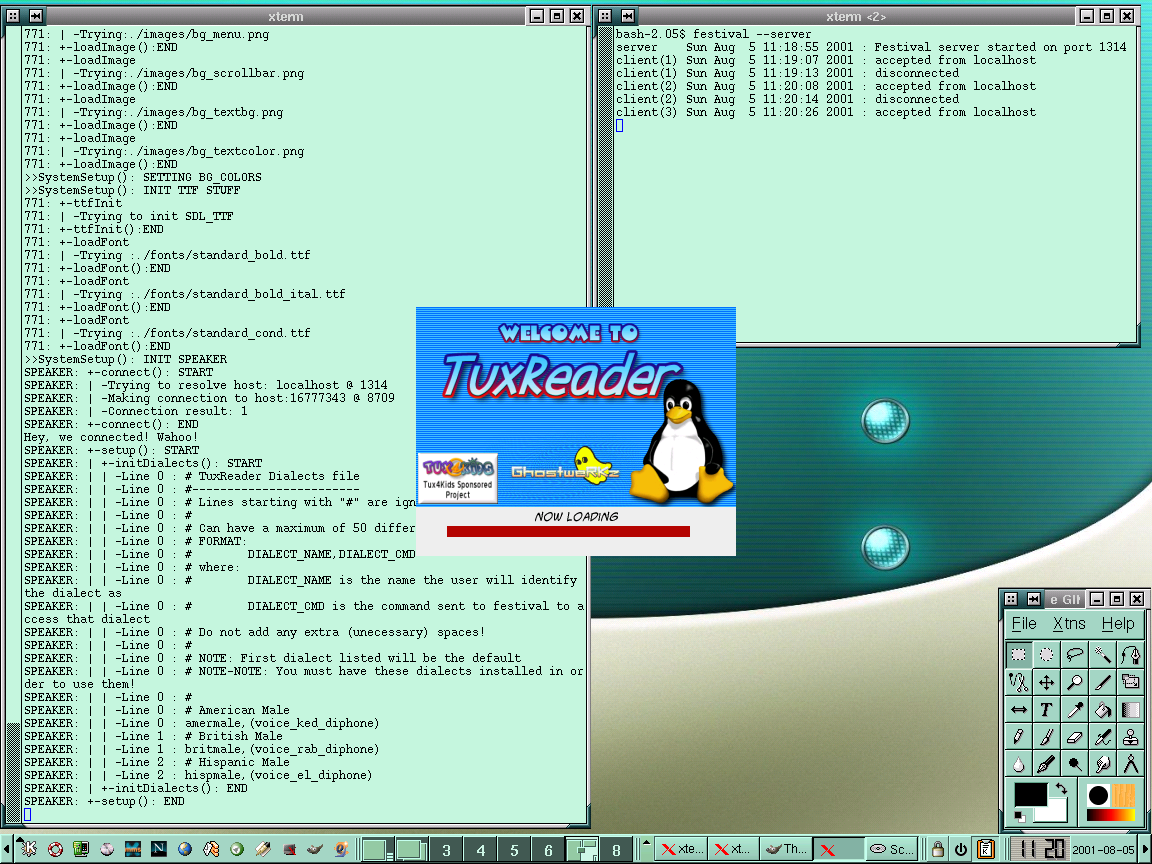The image size is (1152, 864).
Task: Select the Eraser tool
Action: pyautogui.click(x=1074, y=737)
